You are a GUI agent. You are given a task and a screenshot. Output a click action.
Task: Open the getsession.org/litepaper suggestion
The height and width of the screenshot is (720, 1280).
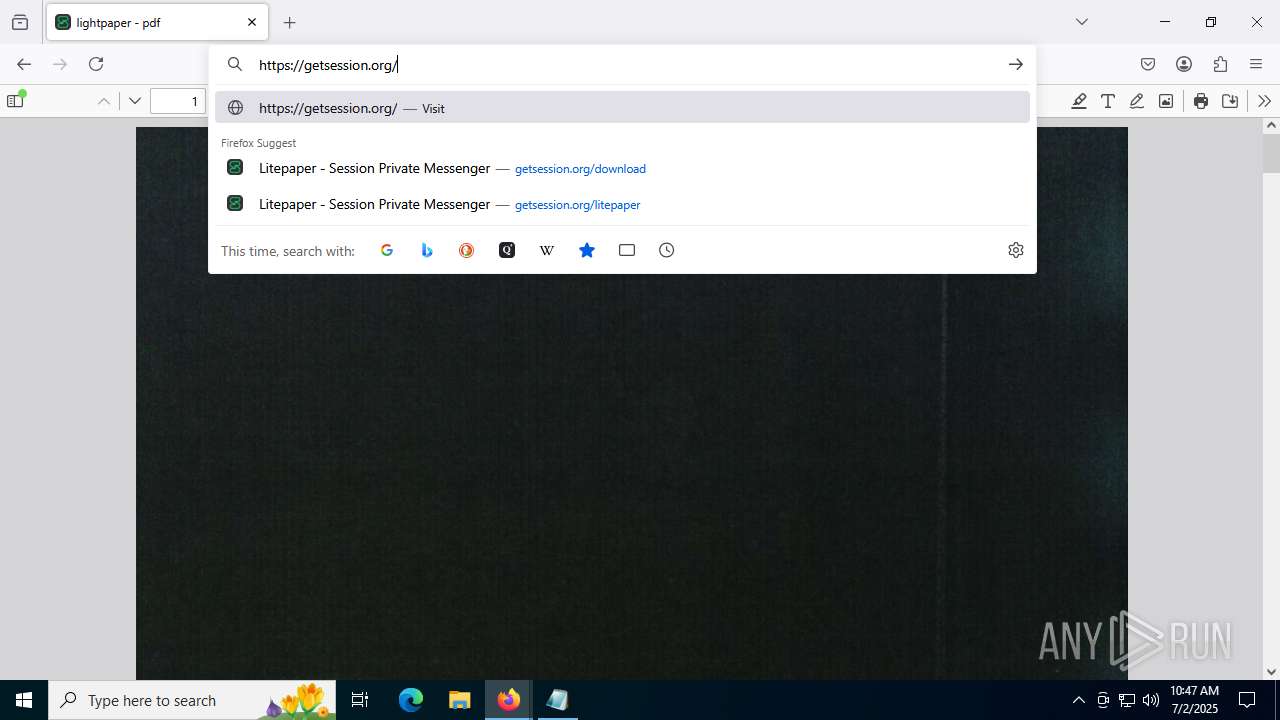[622, 204]
